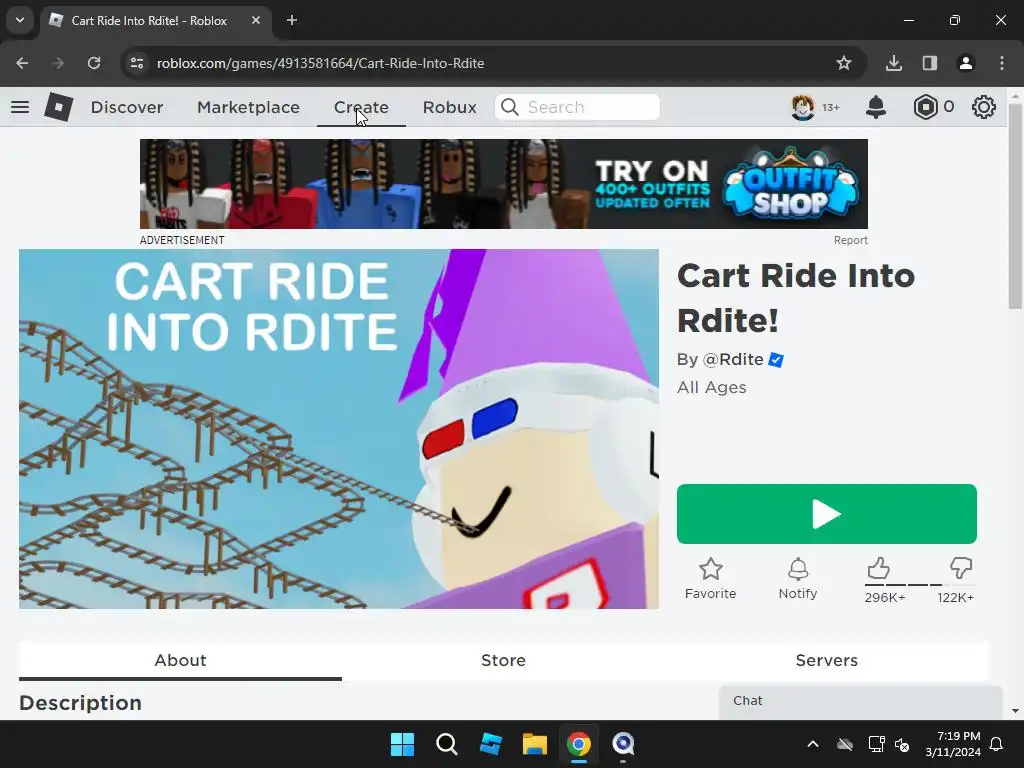Bookmark this page with star icon

tap(844, 63)
